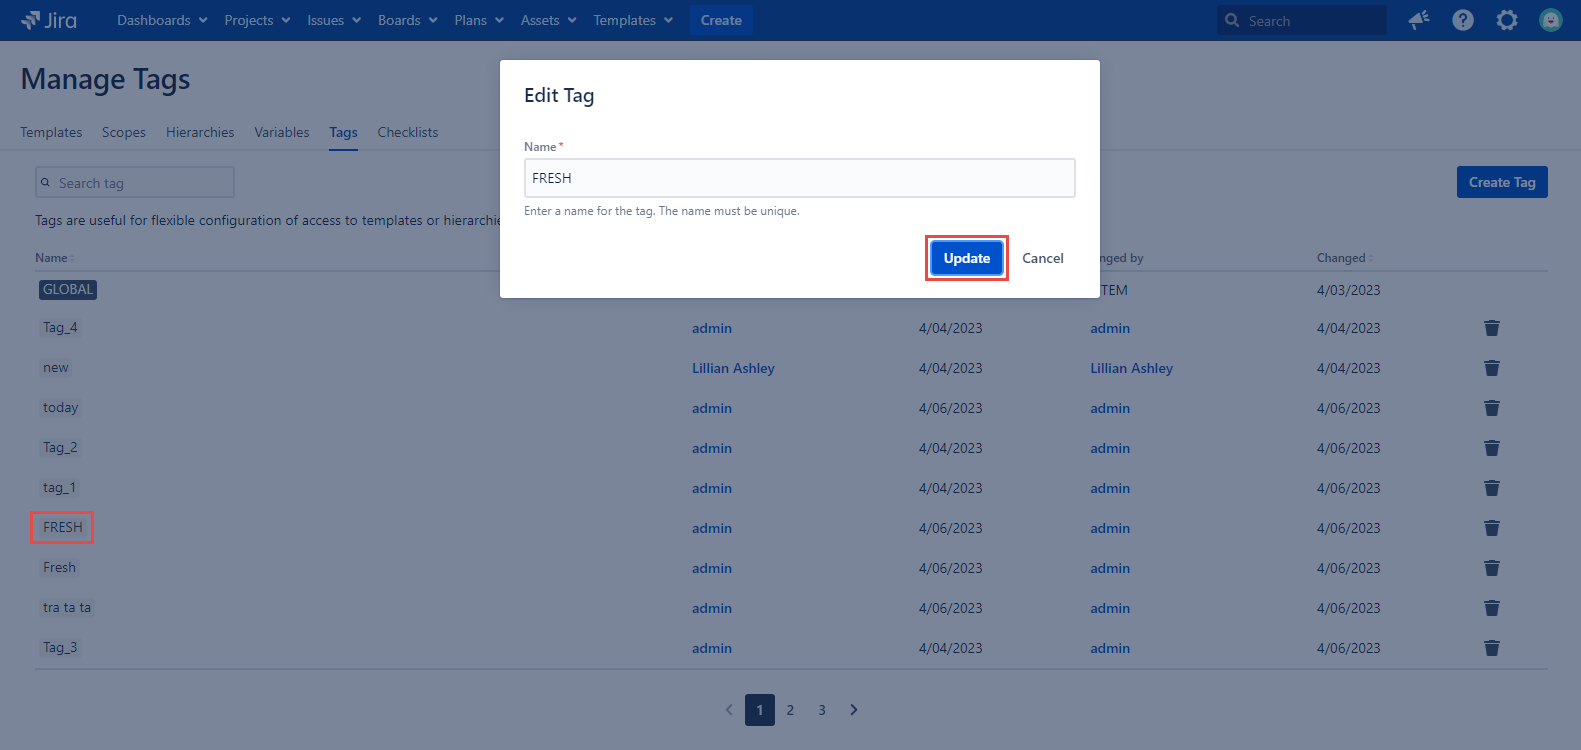Open the user profile avatar

[x=1550, y=20]
